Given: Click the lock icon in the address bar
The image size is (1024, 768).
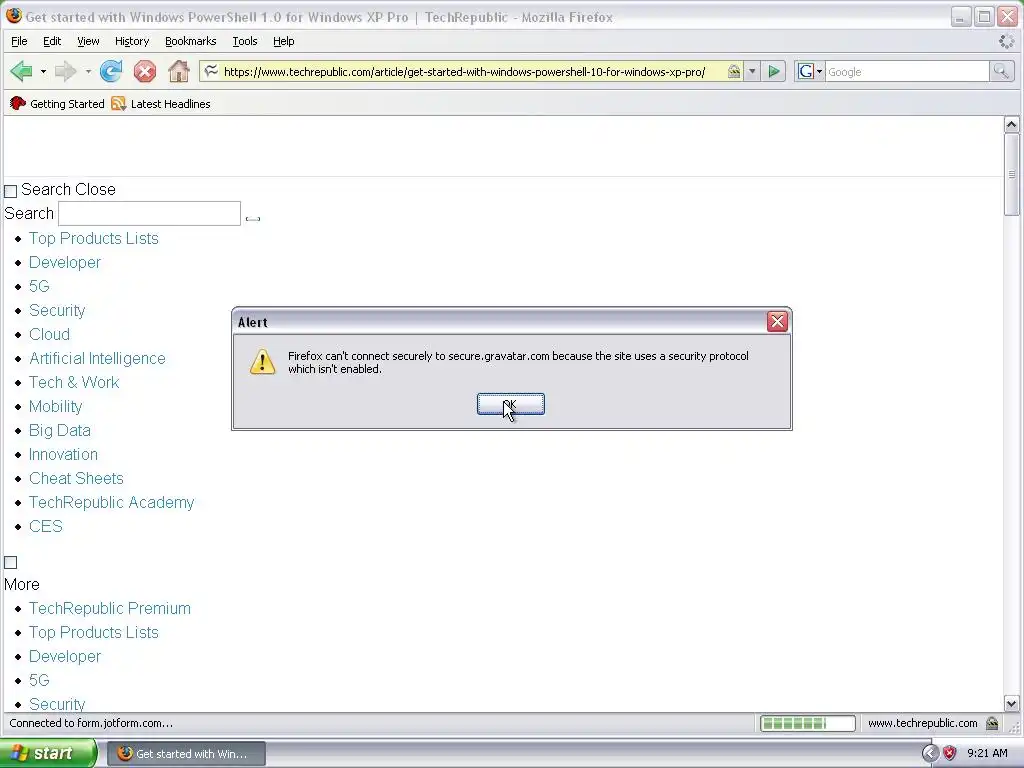Looking at the screenshot, I should tap(734, 71).
